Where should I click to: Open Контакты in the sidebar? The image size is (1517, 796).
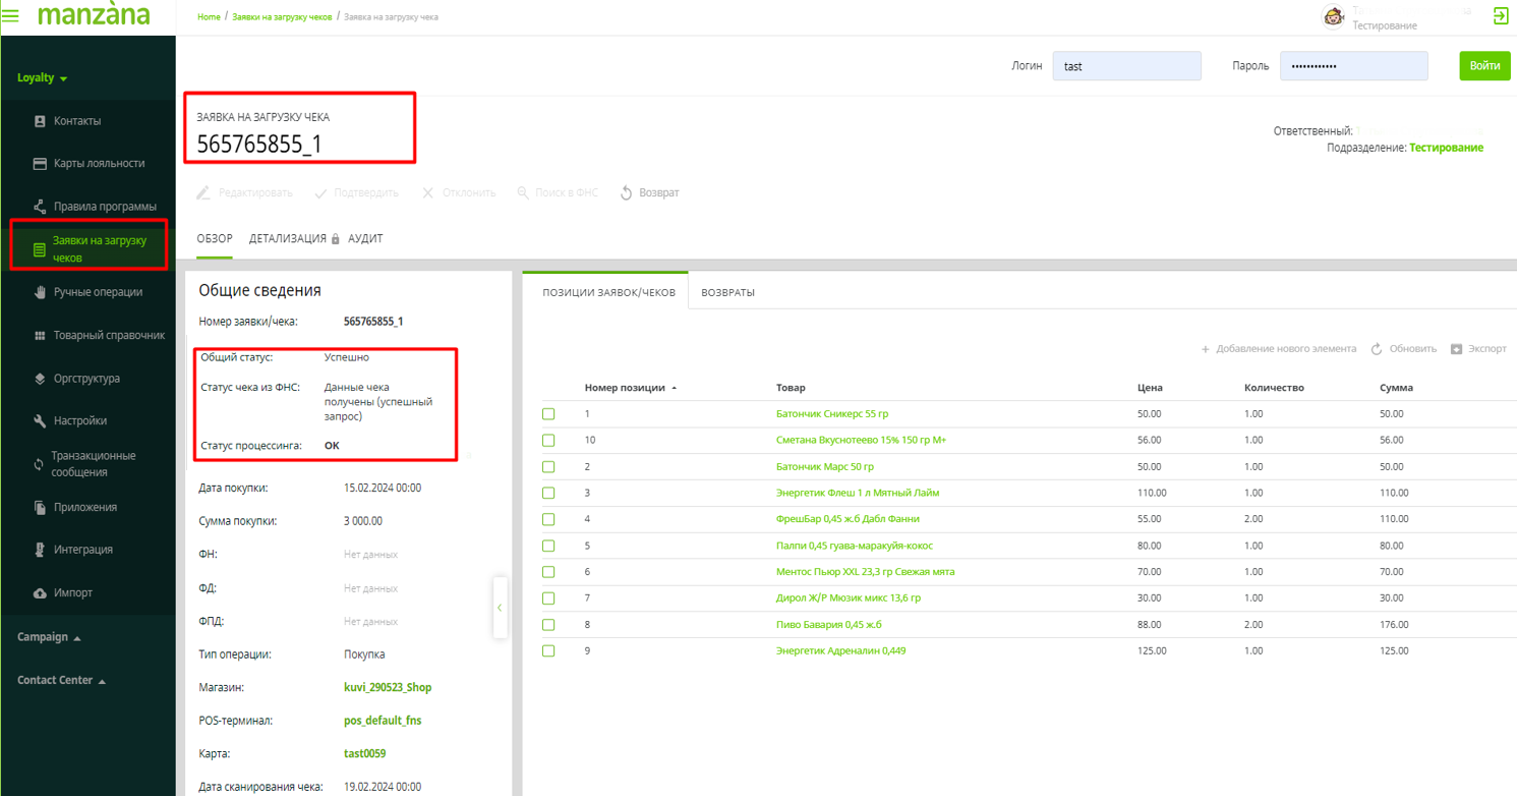[x=77, y=121]
